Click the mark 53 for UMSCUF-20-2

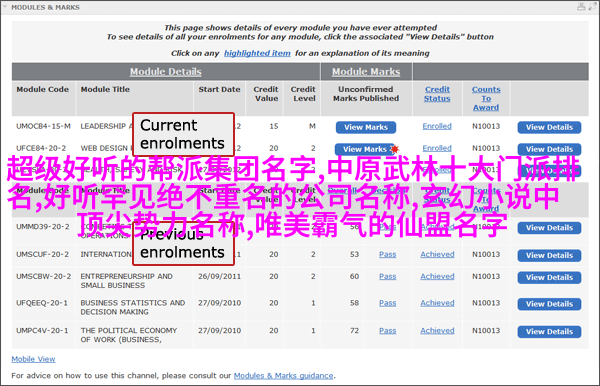coord(354,254)
